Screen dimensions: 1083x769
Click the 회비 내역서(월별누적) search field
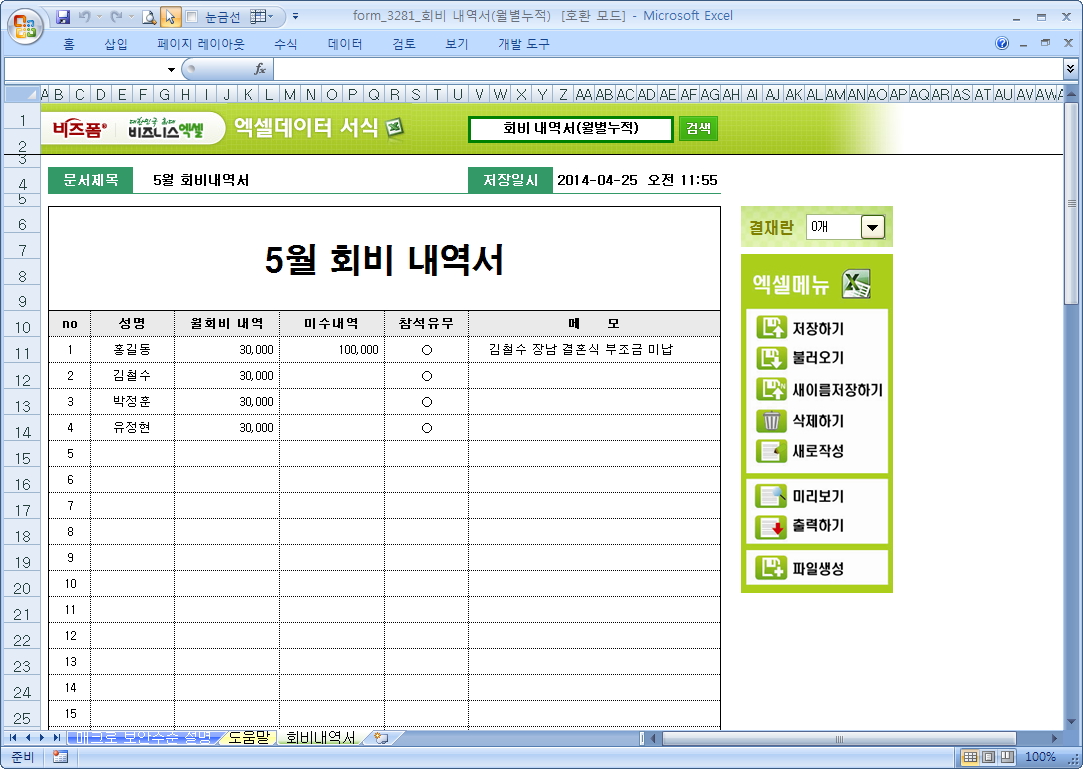point(571,129)
